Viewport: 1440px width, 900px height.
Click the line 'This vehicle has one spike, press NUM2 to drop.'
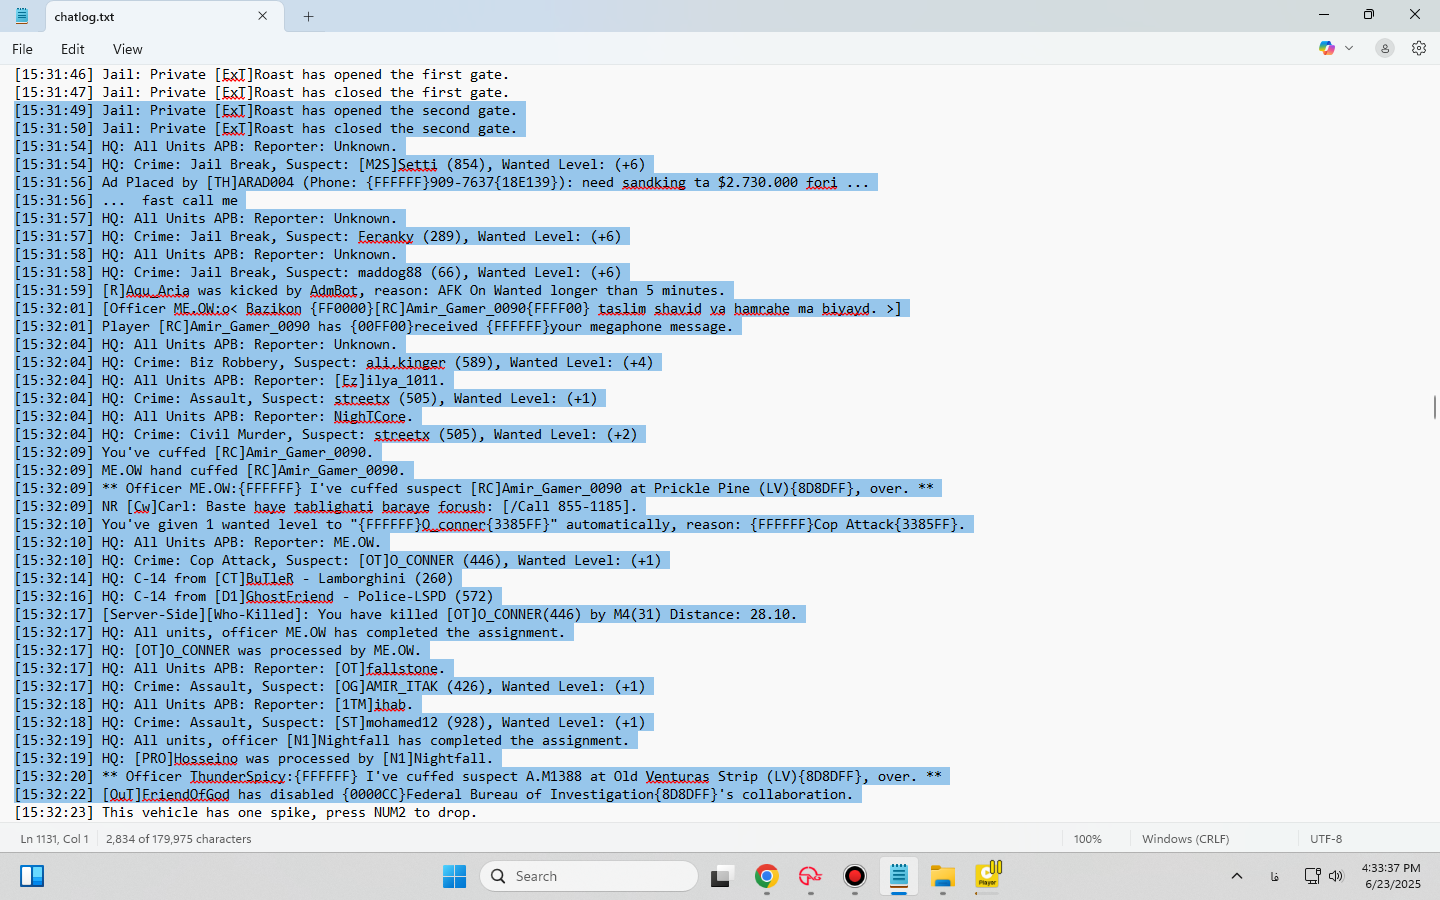[x=246, y=812]
